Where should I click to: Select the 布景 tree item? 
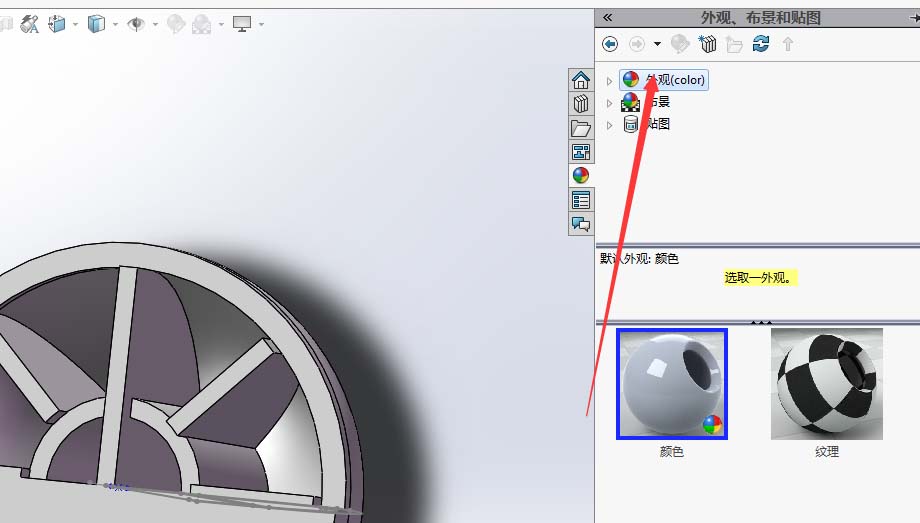645,102
